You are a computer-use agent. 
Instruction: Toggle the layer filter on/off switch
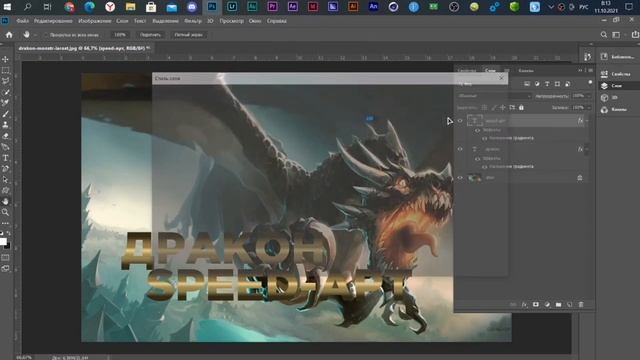590,83
